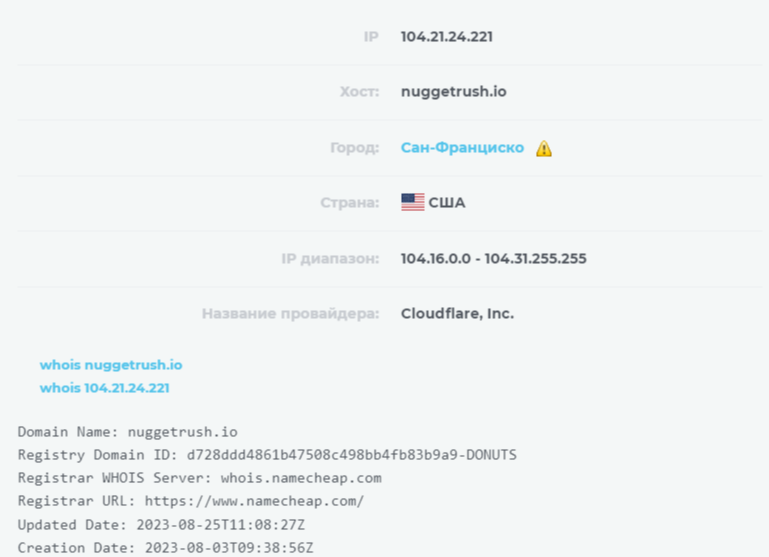769x557 pixels.
Task: Click the Registrar URL namecheap.com line
Action: pos(191,501)
